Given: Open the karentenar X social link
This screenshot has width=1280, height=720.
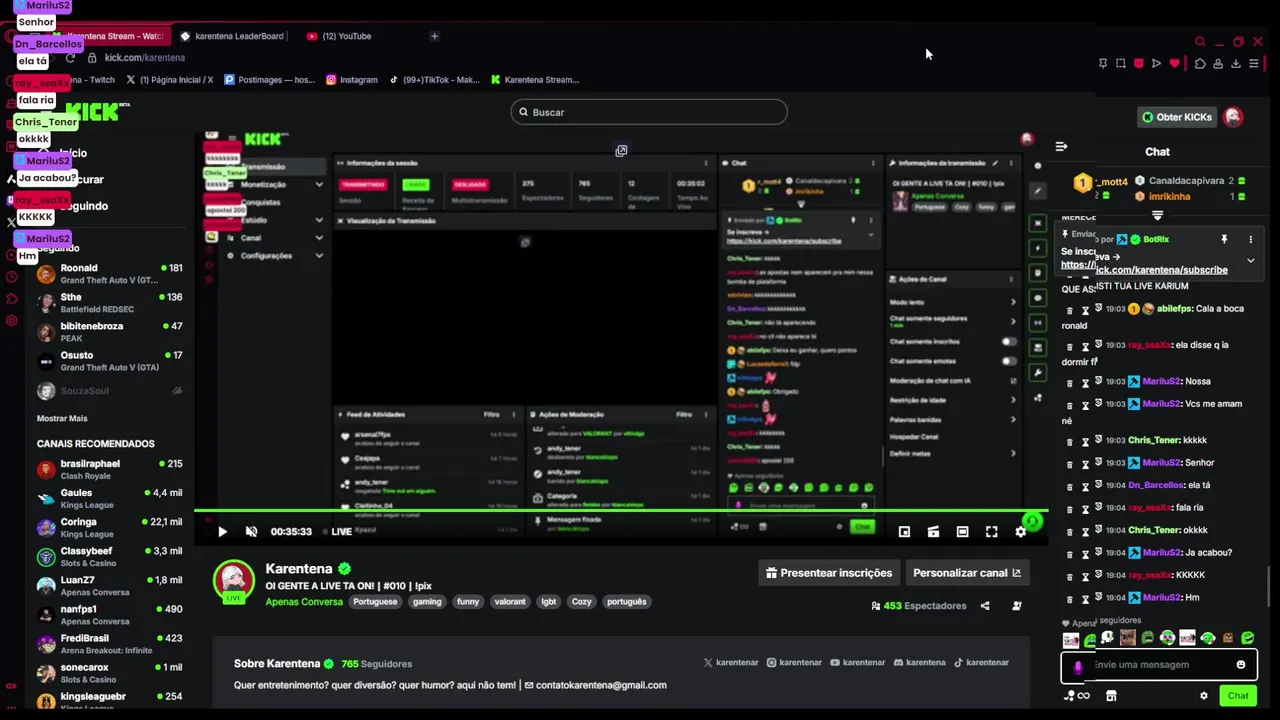Looking at the screenshot, I should tap(731, 662).
